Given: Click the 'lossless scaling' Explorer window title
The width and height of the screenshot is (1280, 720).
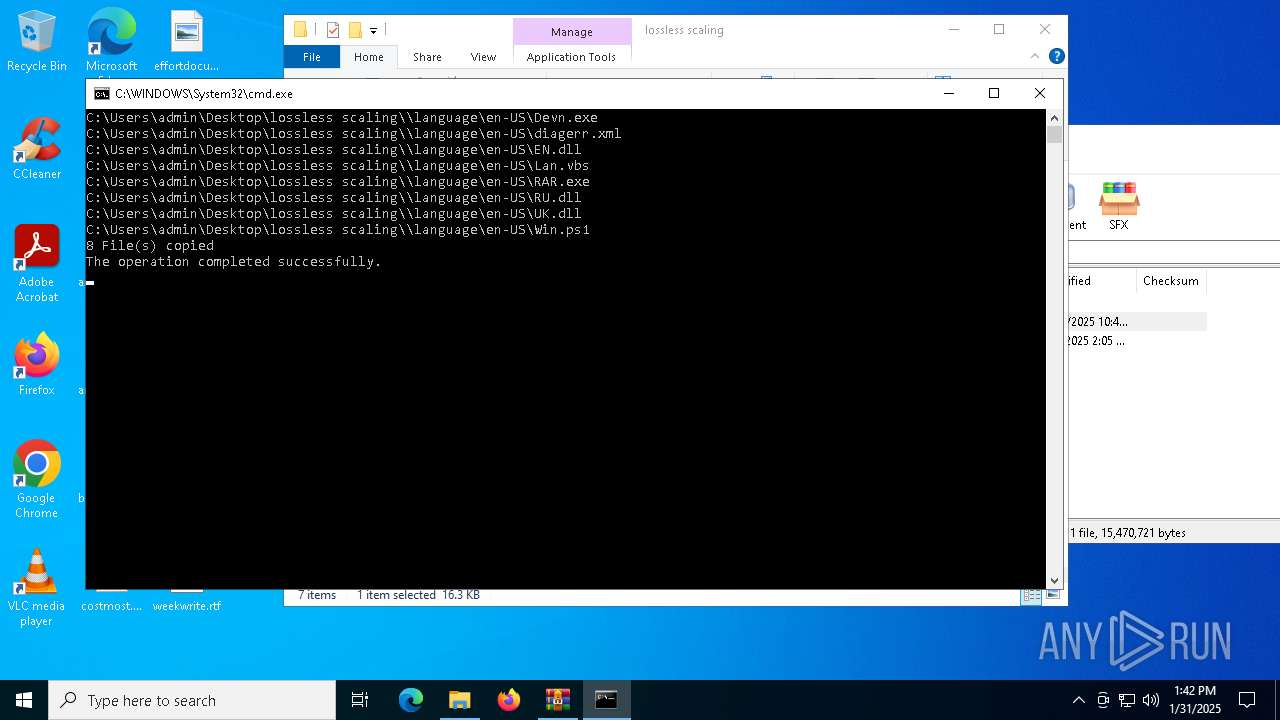Looking at the screenshot, I should pyautogui.click(x=684, y=30).
